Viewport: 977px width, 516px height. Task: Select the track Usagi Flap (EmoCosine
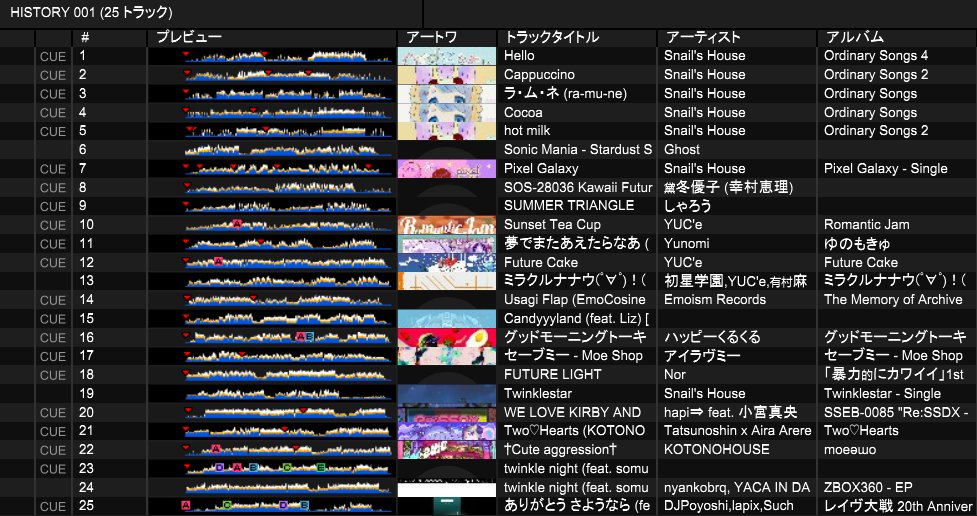[574, 300]
